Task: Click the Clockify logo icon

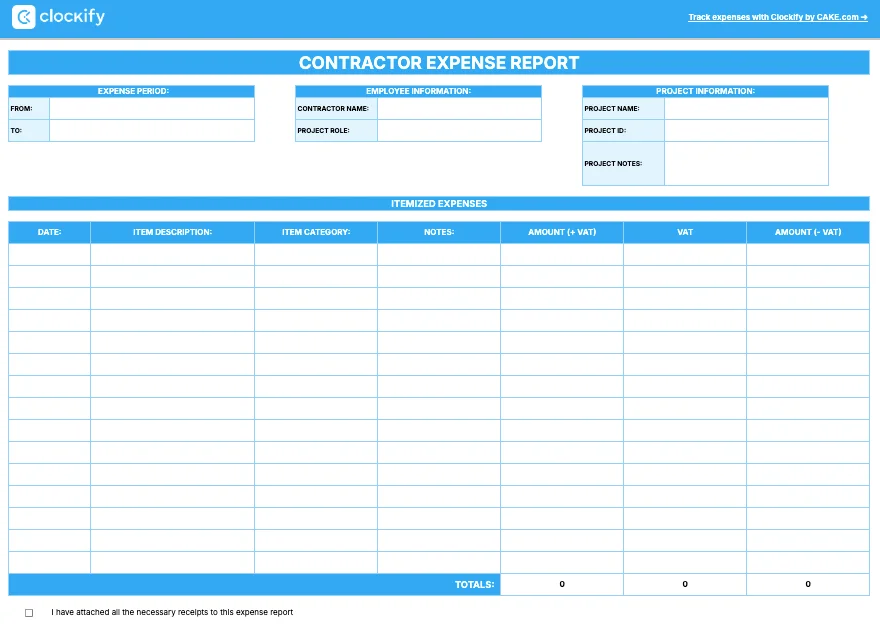Action: tap(24, 17)
